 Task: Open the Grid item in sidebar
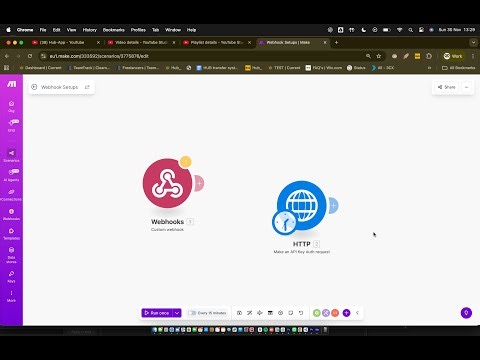pyautogui.click(x=12, y=126)
